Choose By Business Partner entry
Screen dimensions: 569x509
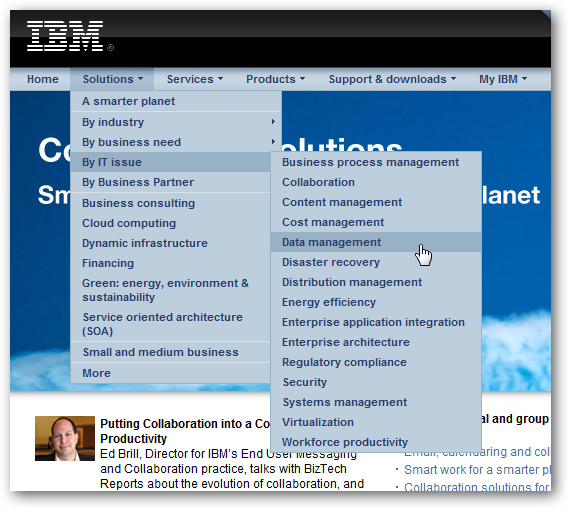pyautogui.click(x=171, y=182)
